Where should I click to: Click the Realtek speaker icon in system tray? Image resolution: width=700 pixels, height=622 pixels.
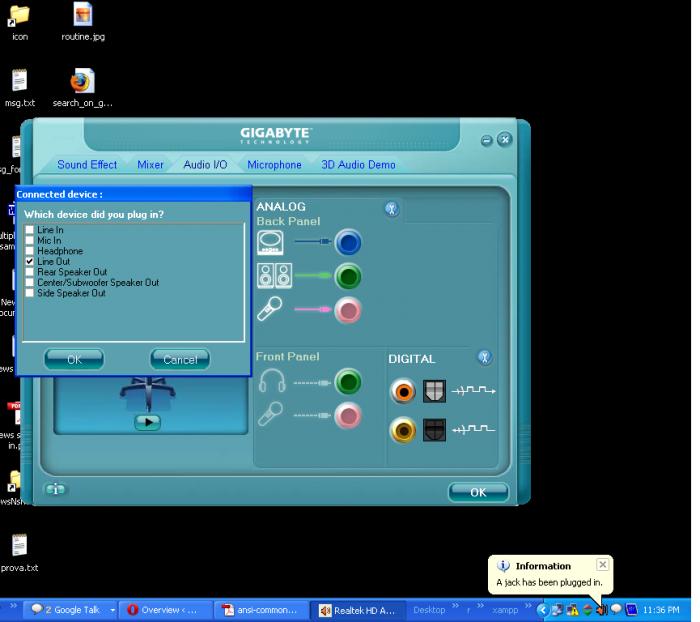(x=601, y=609)
